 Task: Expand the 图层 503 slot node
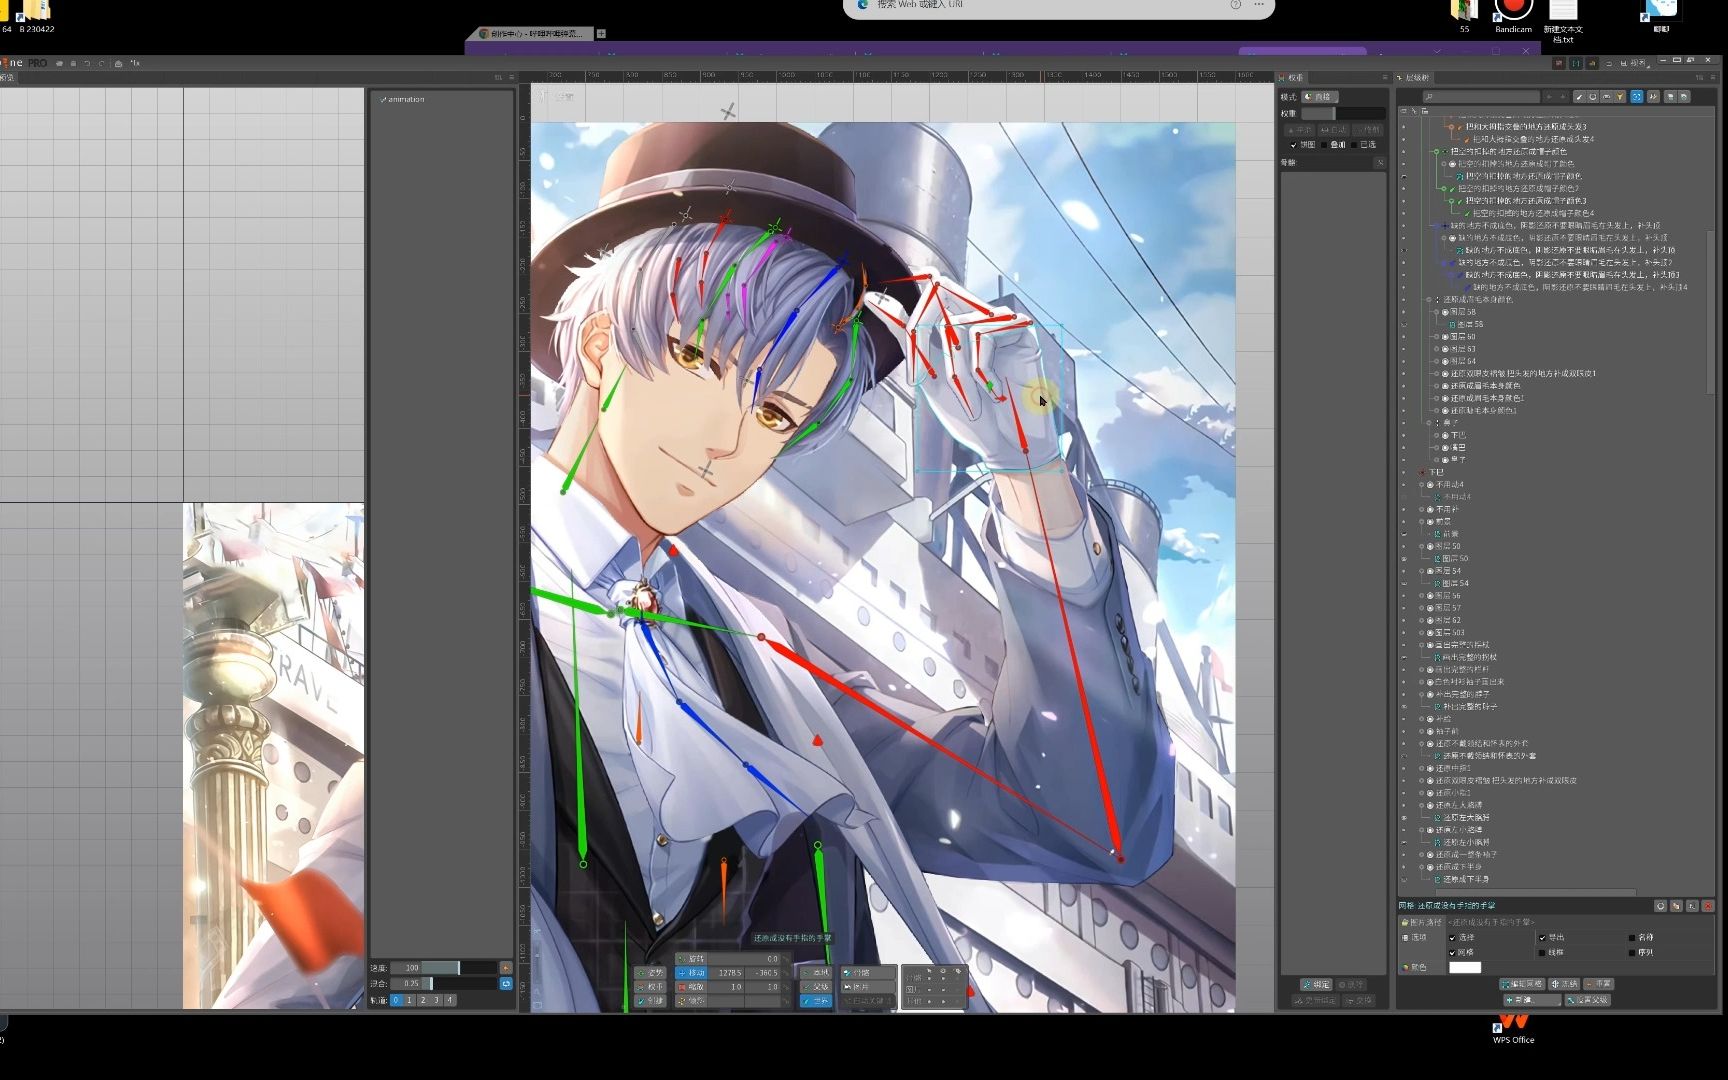pyautogui.click(x=1421, y=632)
